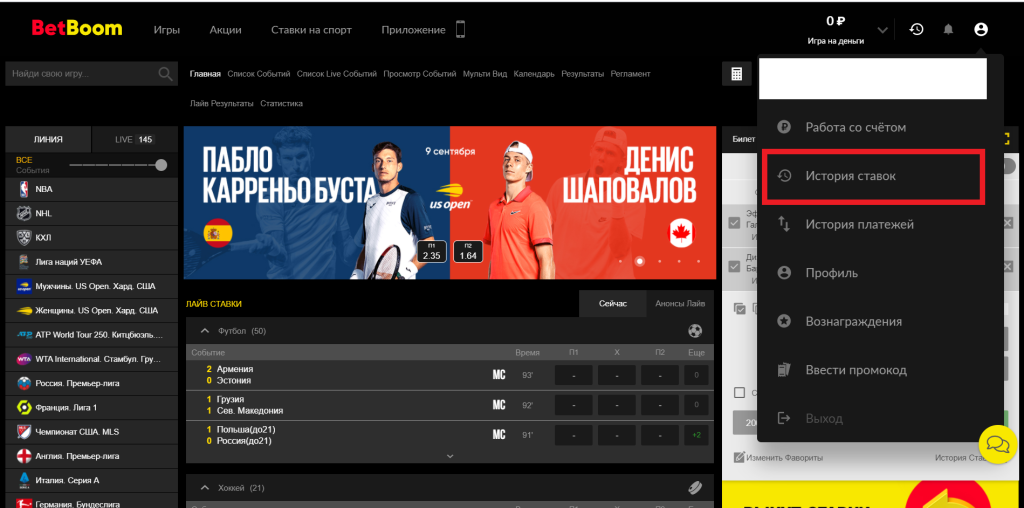Open the calculator icon button
The image size is (1024, 508).
pyautogui.click(x=736, y=74)
